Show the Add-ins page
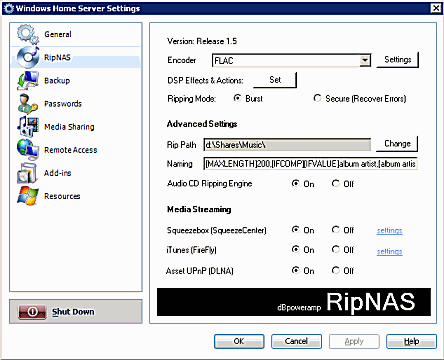This screenshot has height=360, width=444. coord(76,173)
